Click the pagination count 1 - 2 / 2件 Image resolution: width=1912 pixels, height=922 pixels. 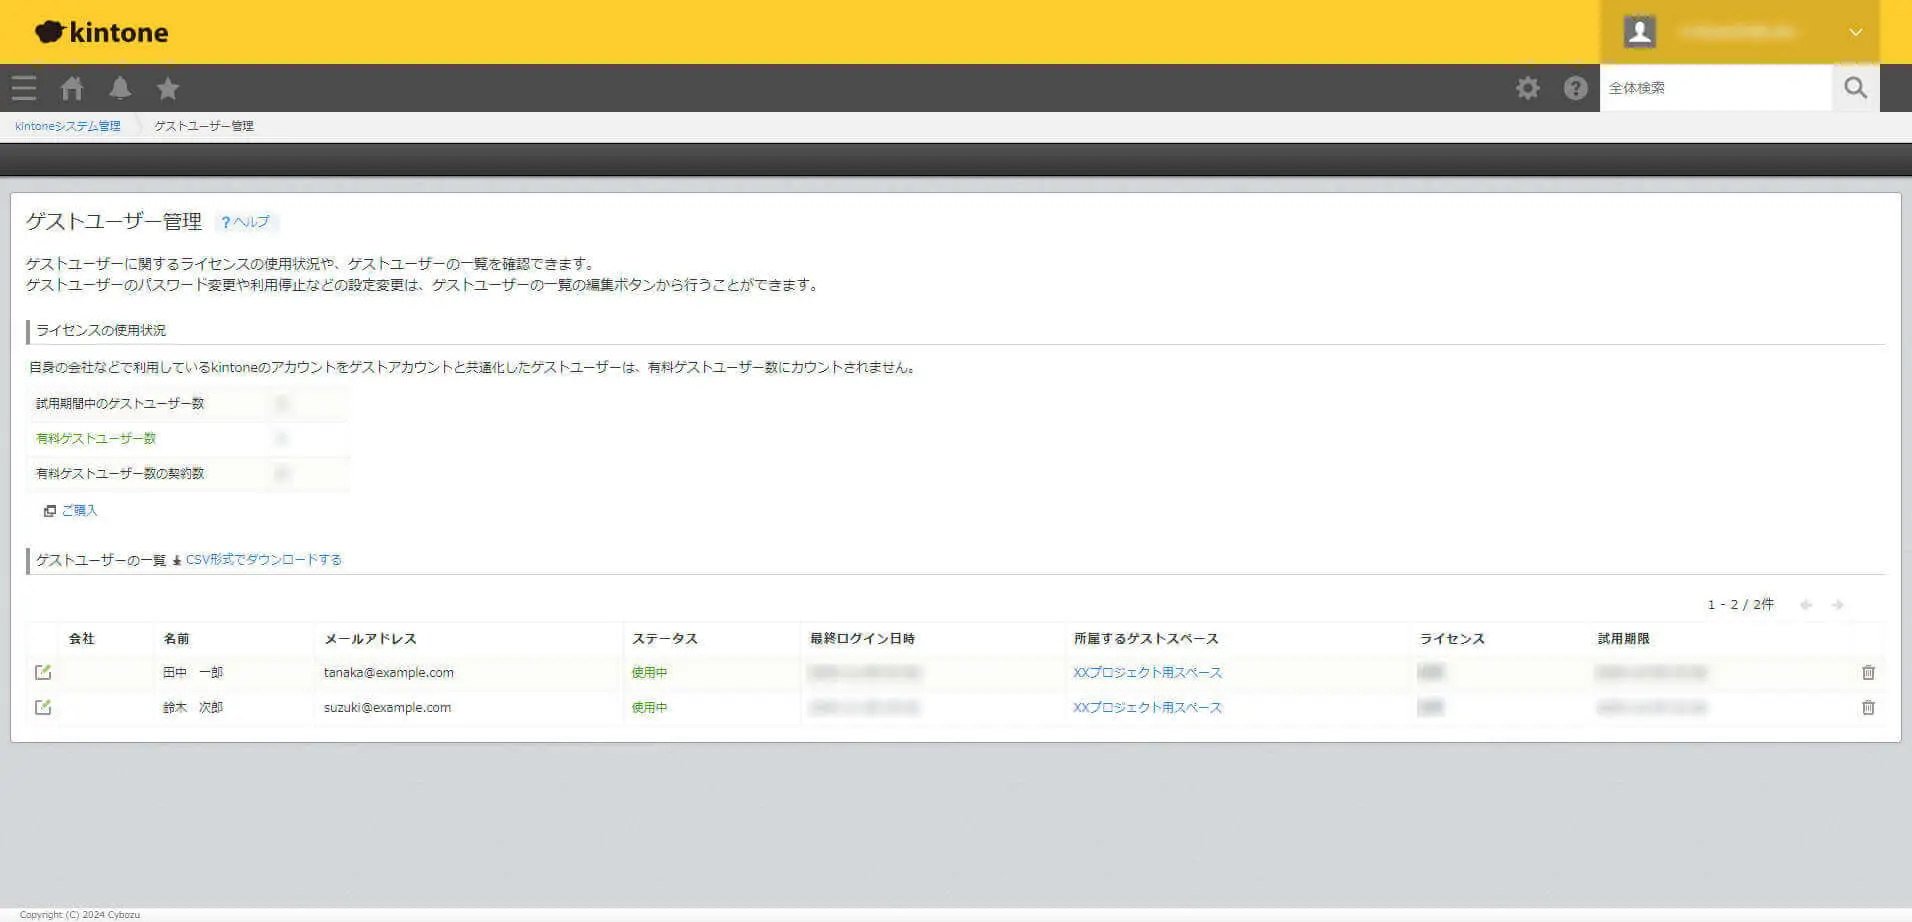click(x=1741, y=605)
